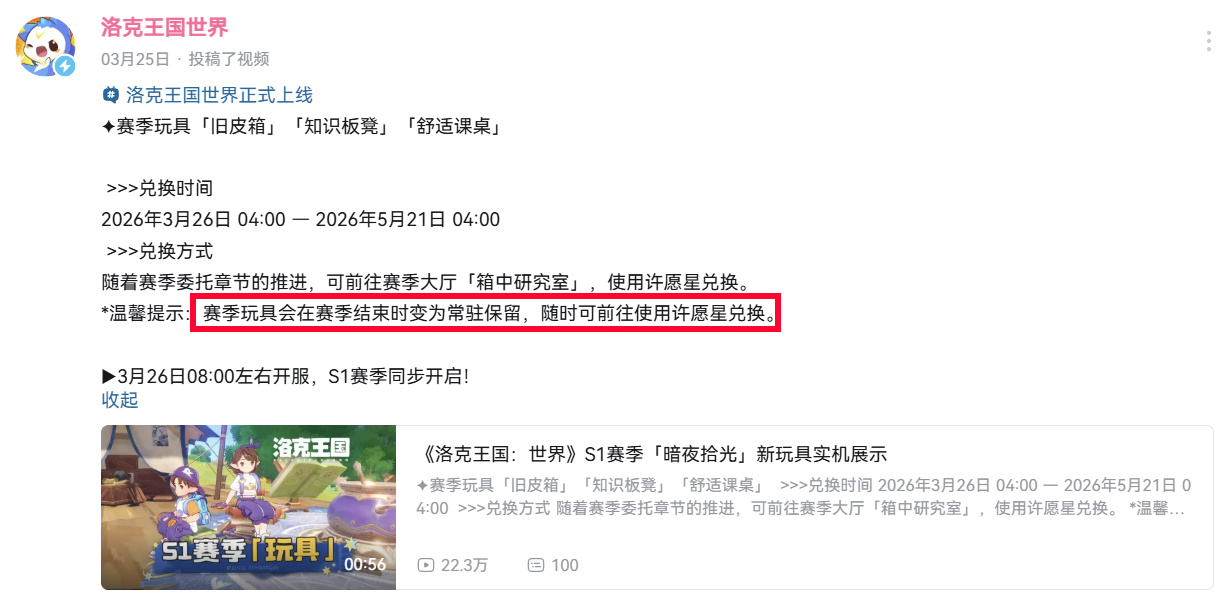
Task: Click the pink username 洛克王国世界
Action: click(164, 27)
